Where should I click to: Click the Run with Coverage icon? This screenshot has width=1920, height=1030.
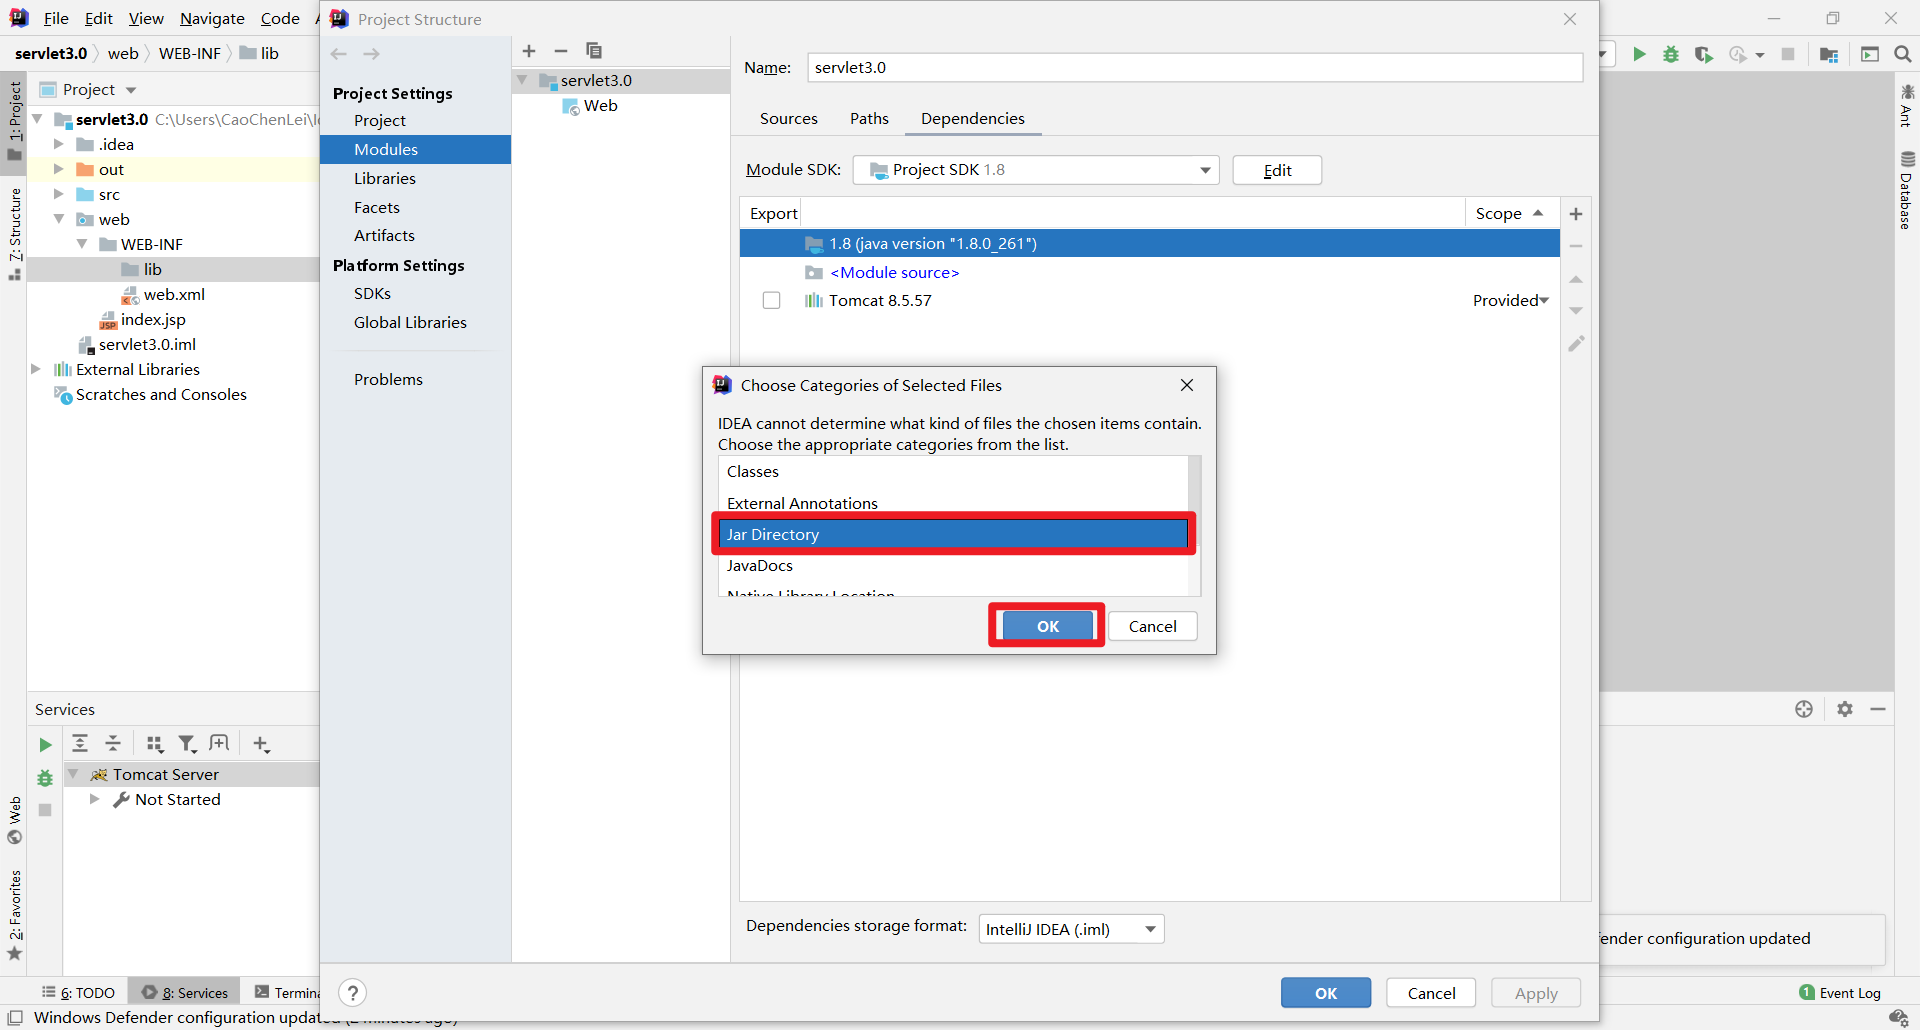tap(1704, 54)
